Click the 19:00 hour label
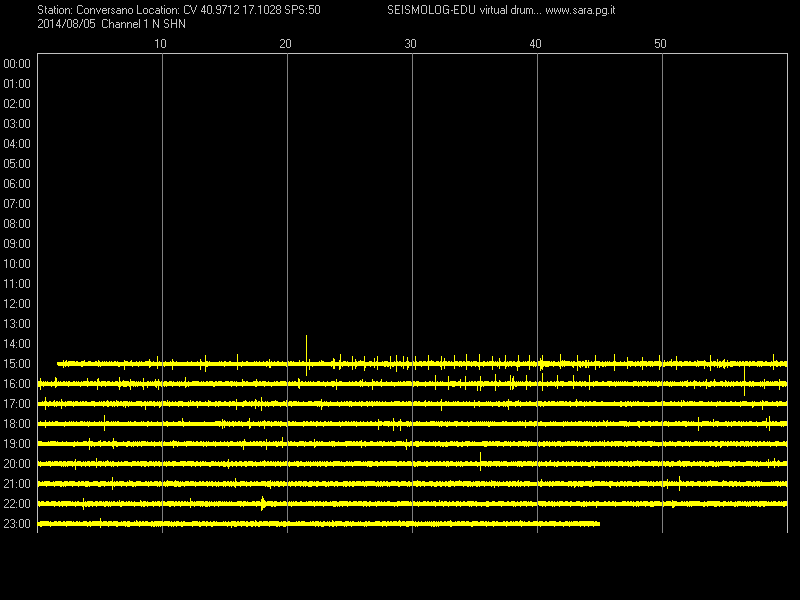Viewport: 800px width, 600px height. (17, 444)
